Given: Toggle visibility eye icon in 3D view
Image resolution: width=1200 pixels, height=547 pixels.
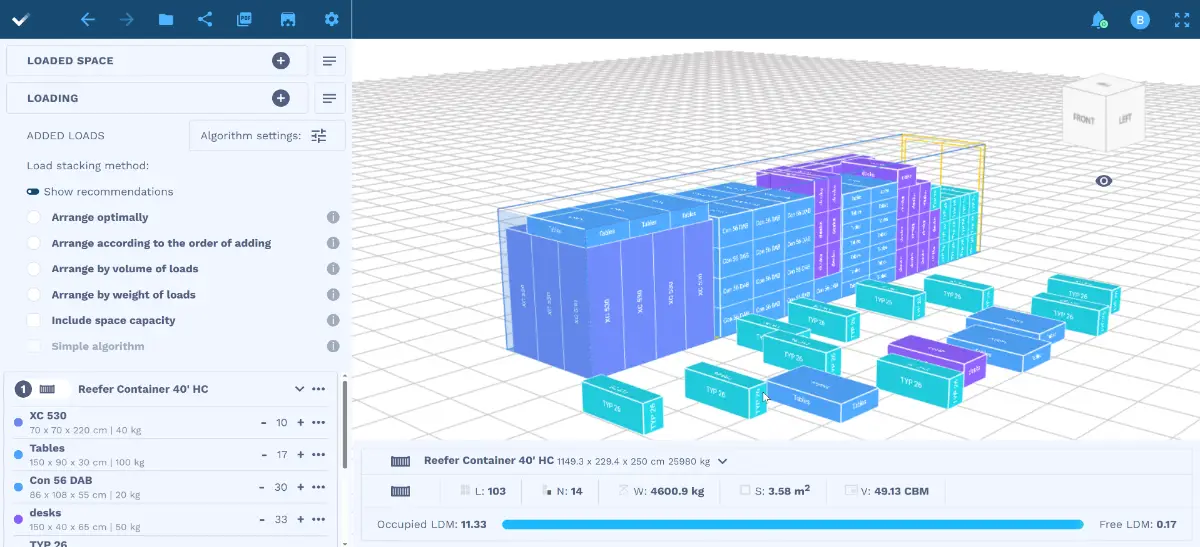Looking at the screenshot, I should click(x=1103, y=181).
